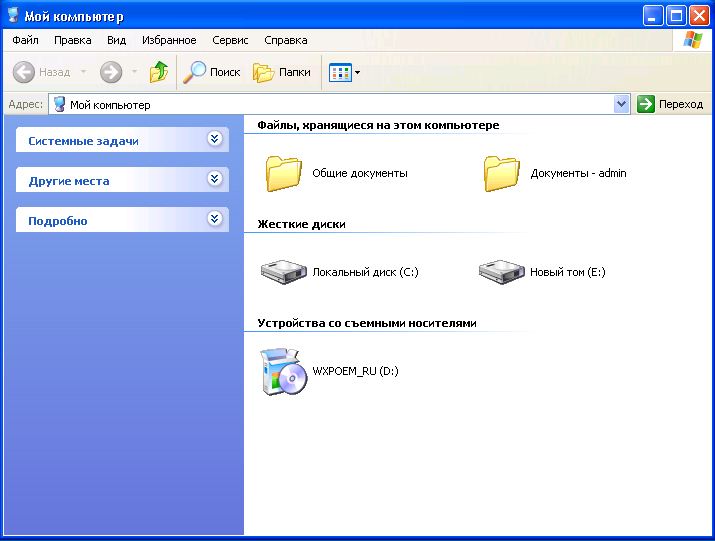Open Поиск search tool

click(212, 72)
